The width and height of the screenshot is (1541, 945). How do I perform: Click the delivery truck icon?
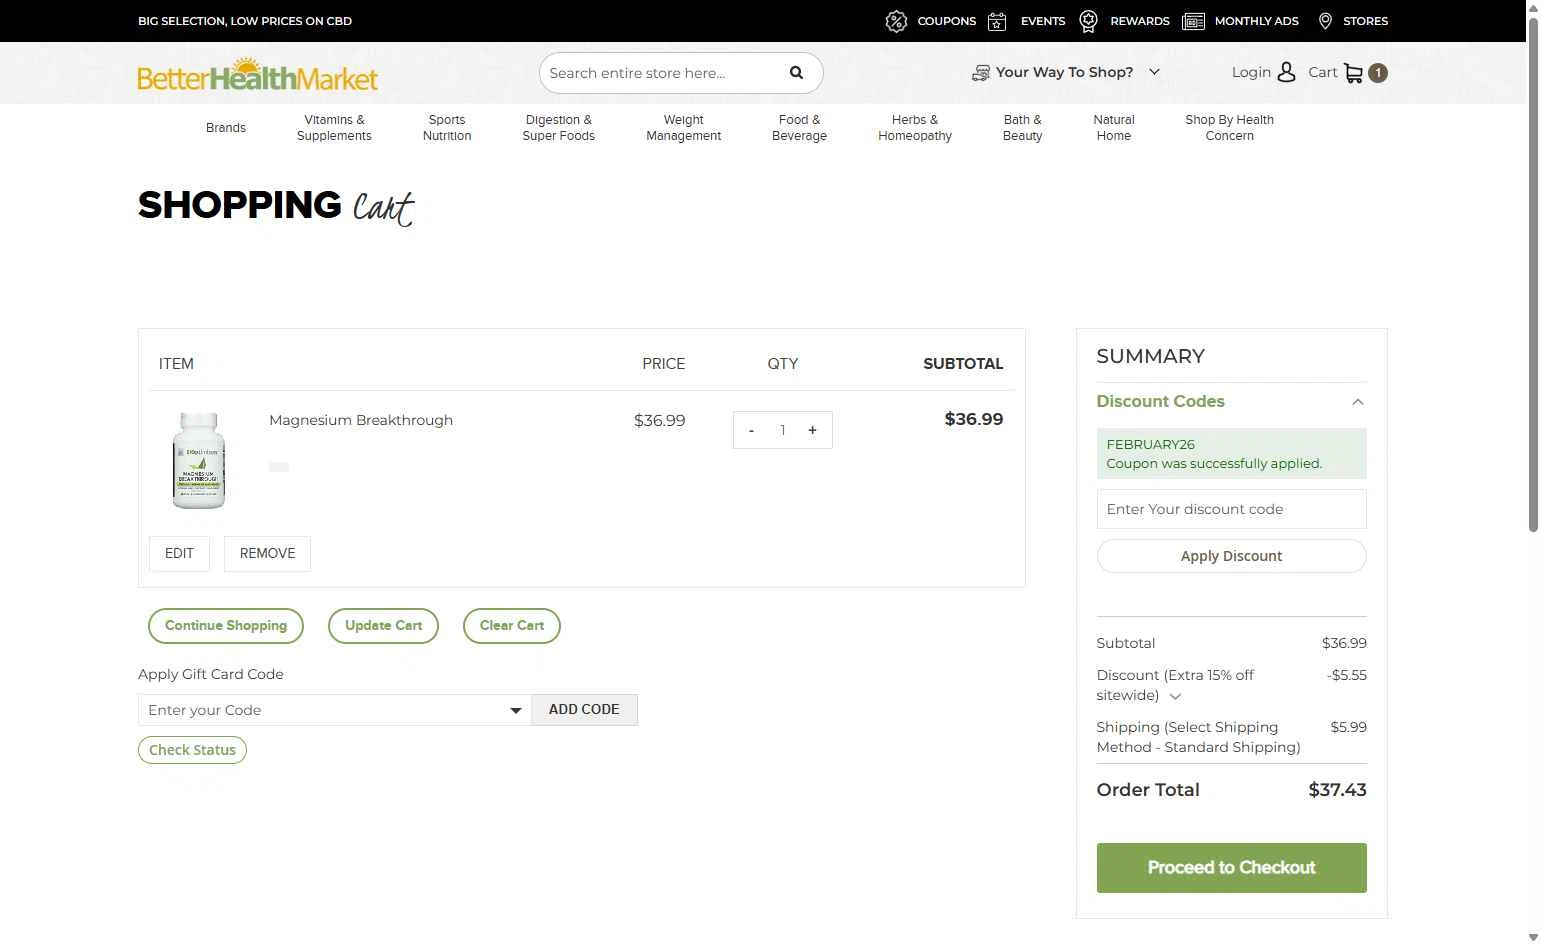coord(981,73)
